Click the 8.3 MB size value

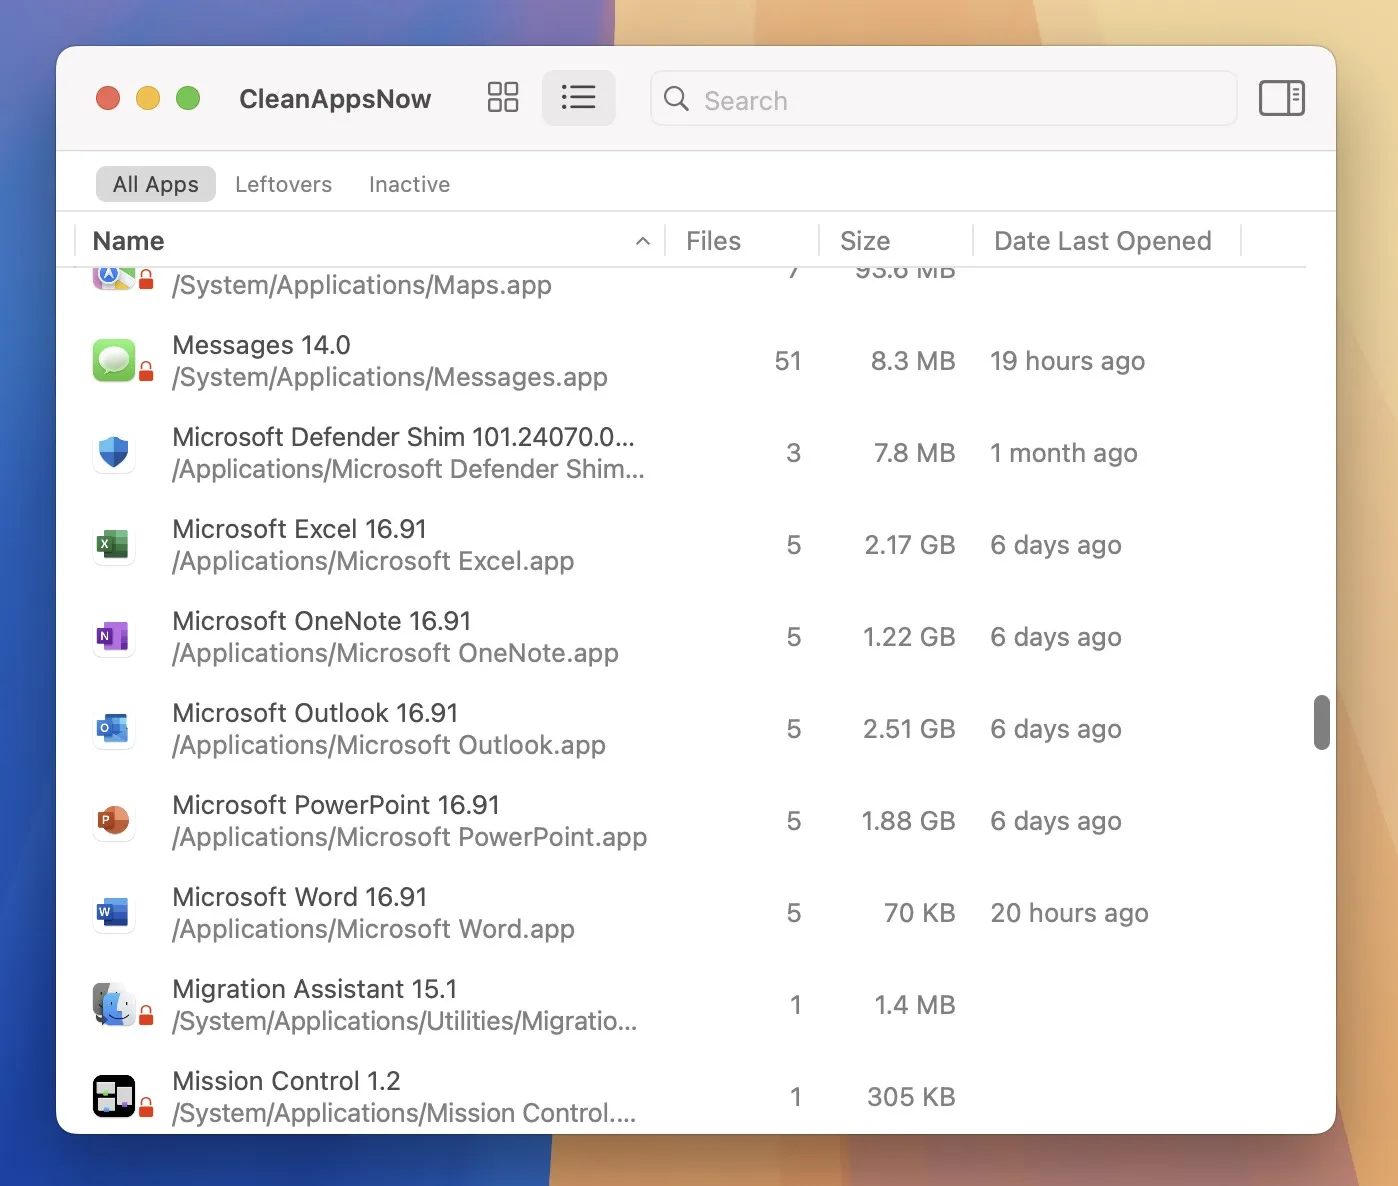[x=913, y=361]
